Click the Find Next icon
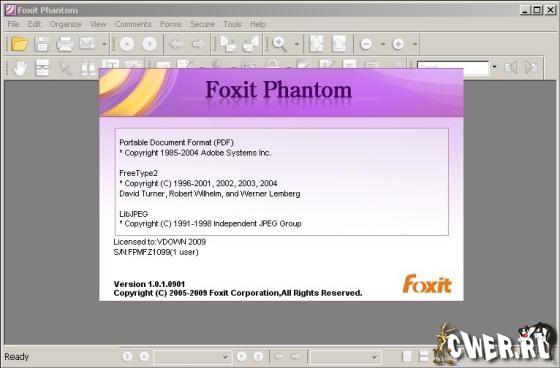 point(532,67)
